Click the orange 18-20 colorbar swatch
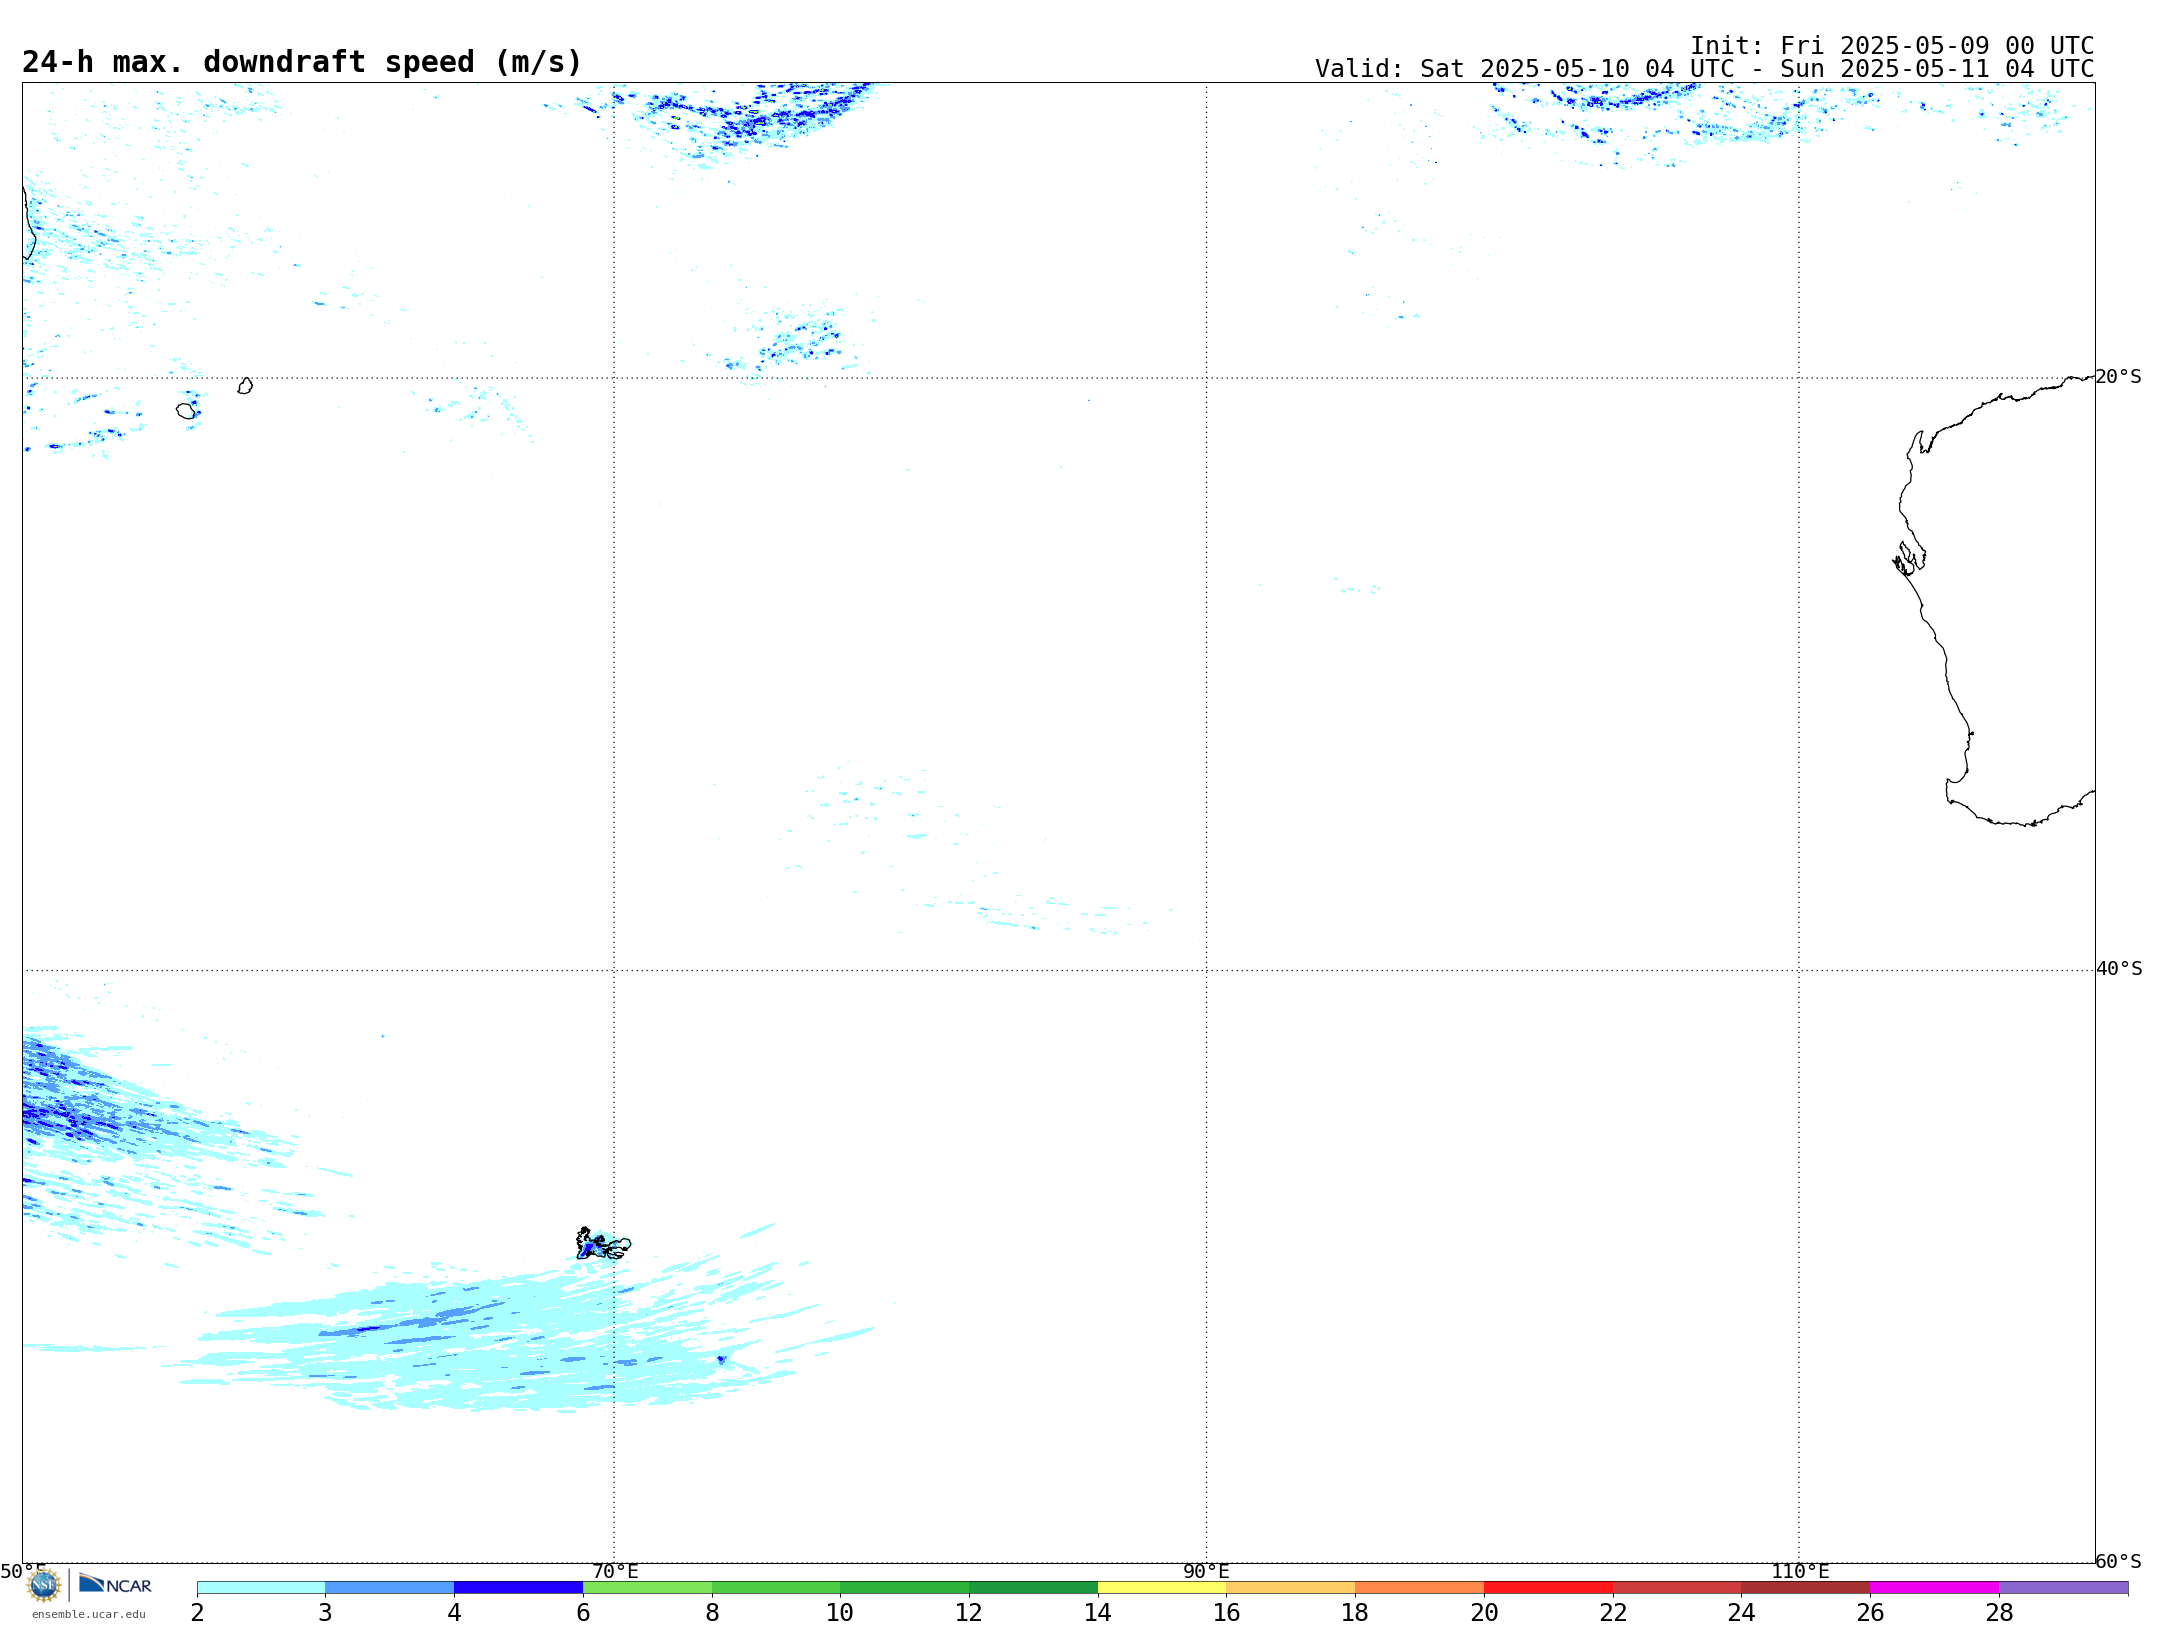2160x1626 pixels. [1419, 1588]
